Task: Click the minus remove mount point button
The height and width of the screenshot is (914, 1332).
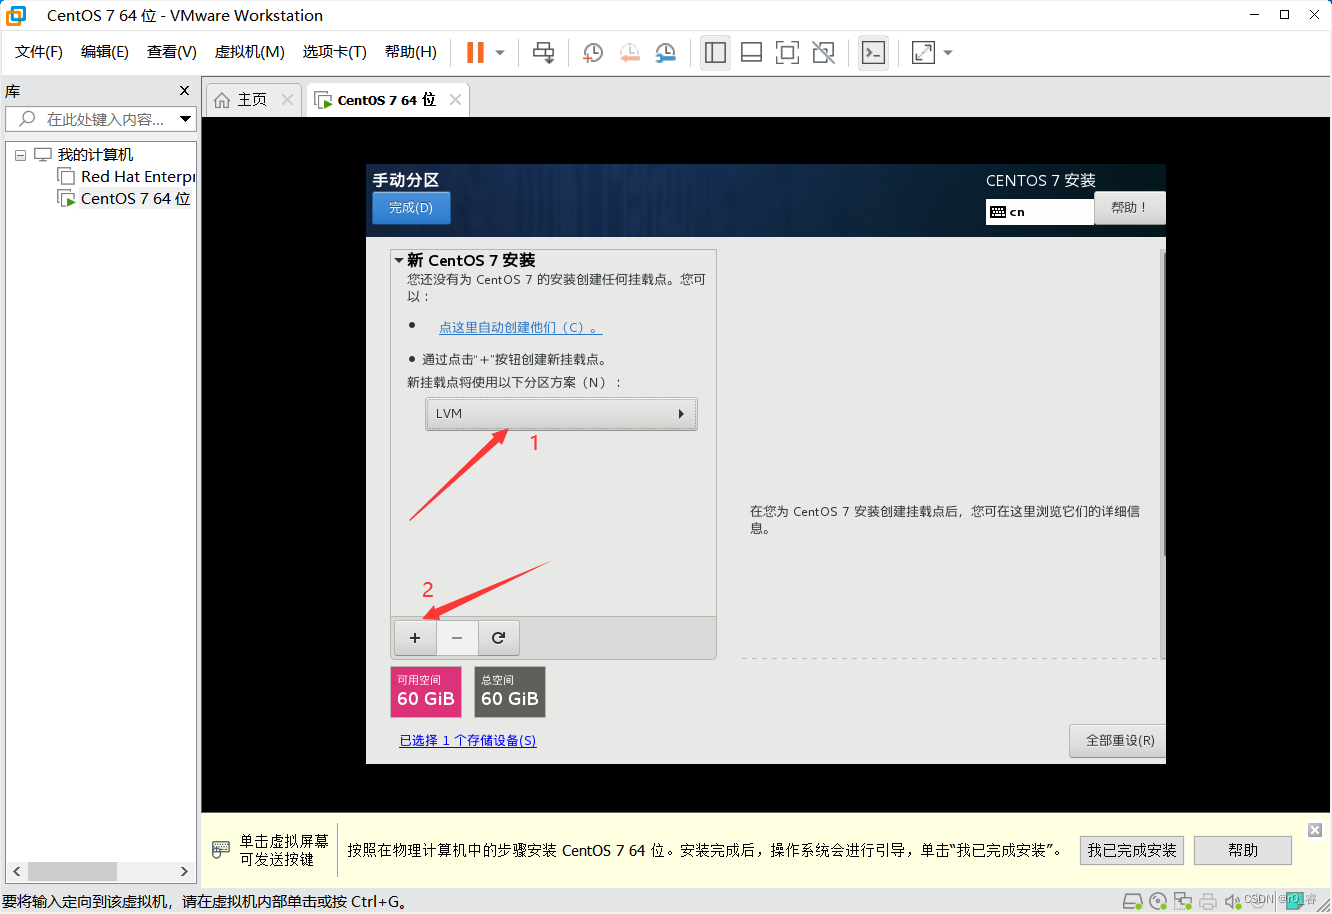Action: coord(457,638)
